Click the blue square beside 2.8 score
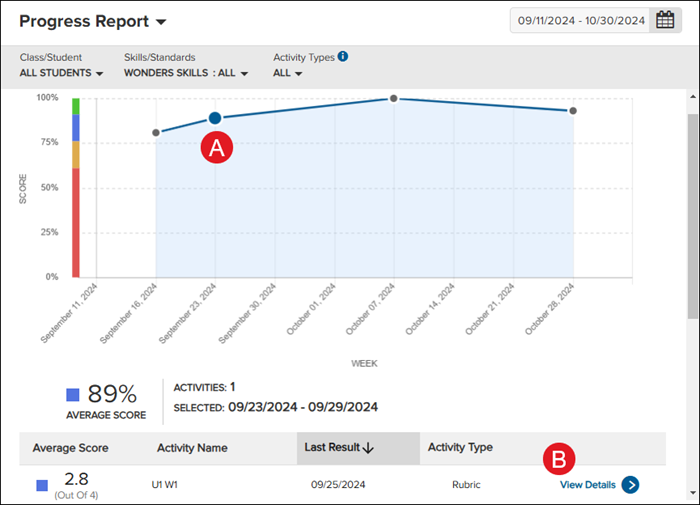Image resolution: width=700 pixels, height=505 pixels. tap(42, 485)
